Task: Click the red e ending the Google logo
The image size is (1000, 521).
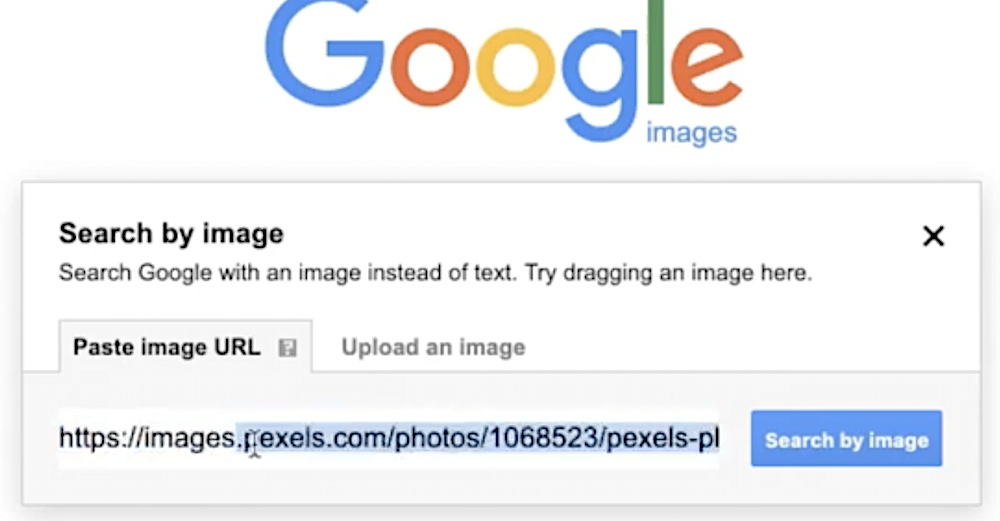Action: tap(706, 67)
